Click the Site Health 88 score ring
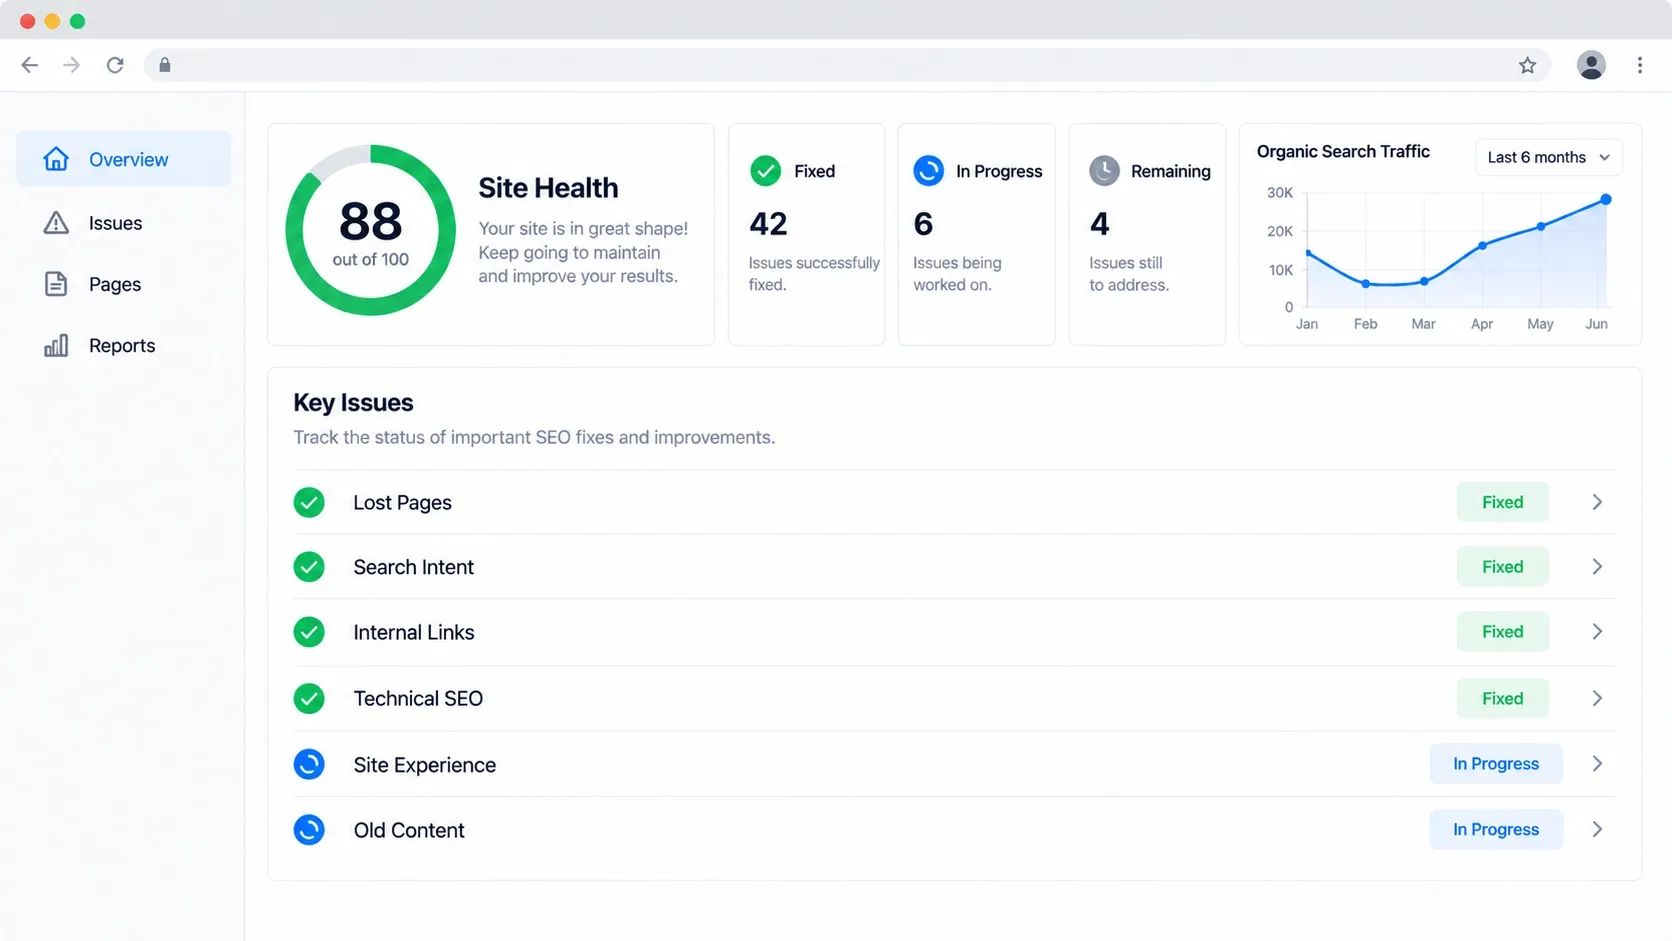Screen dimensions: 1672x941 pyautogui.click(x=371, y=230)
